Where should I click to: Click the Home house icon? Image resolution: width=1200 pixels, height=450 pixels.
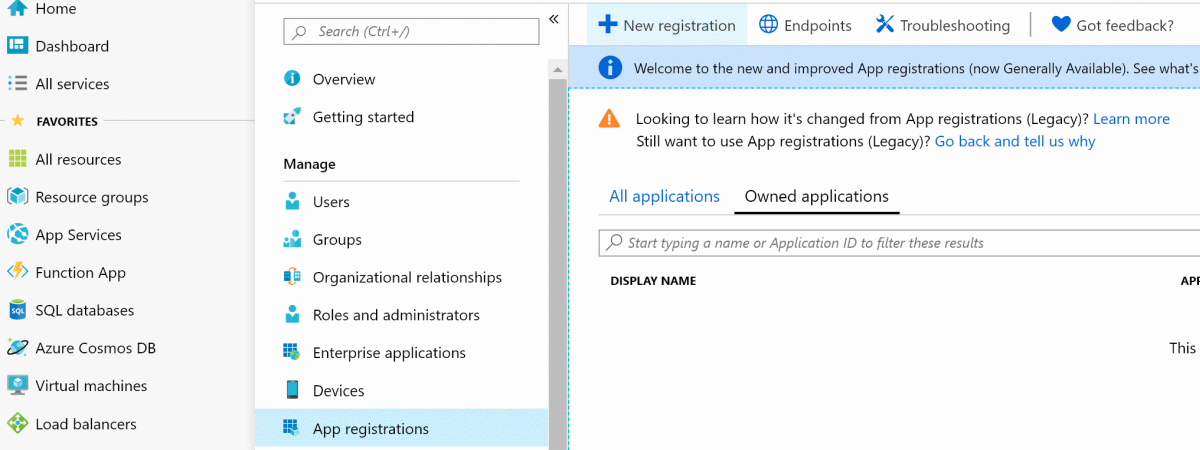[17, 8]
